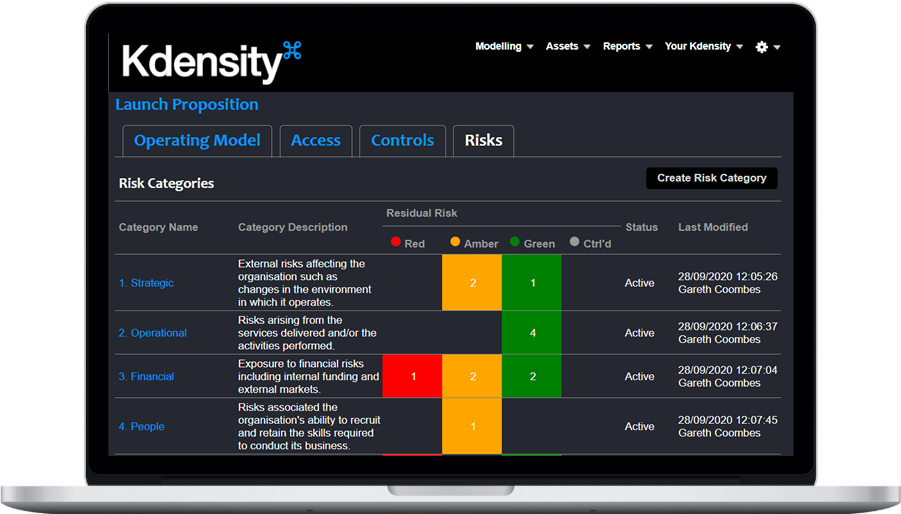Click the 28/09/2020 12:07:45 timestamp
Screen dimensions: 901x514
727,420
